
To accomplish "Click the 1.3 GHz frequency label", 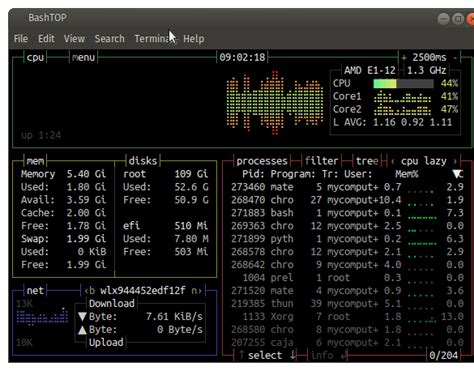I will point(427,70).
